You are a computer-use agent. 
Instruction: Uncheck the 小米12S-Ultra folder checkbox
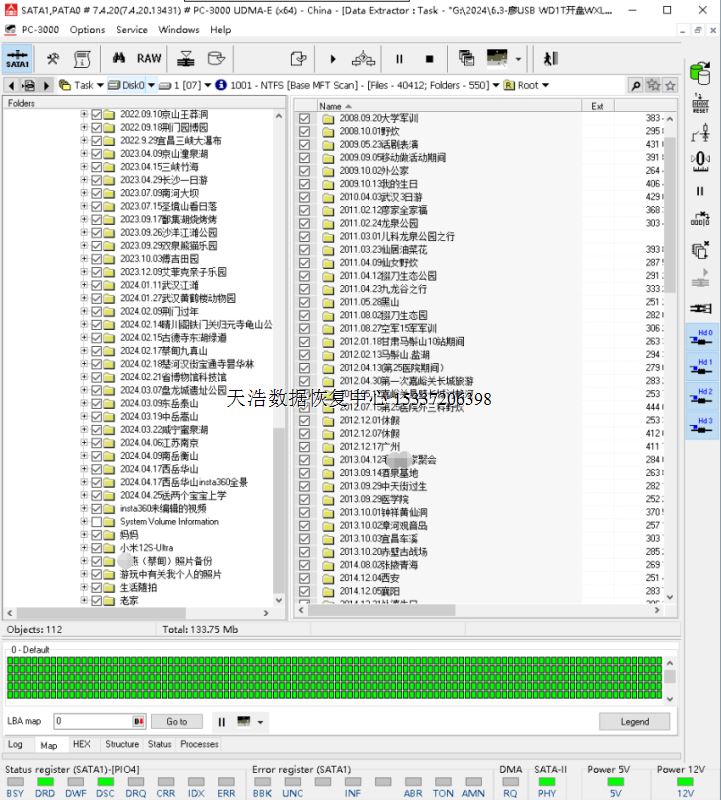[97, 548]
